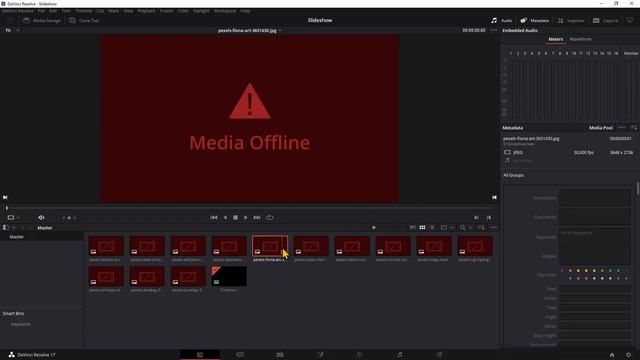Open the Edit menu
The width and height of the screenshot is (640, 360).
tap(53, 11)
